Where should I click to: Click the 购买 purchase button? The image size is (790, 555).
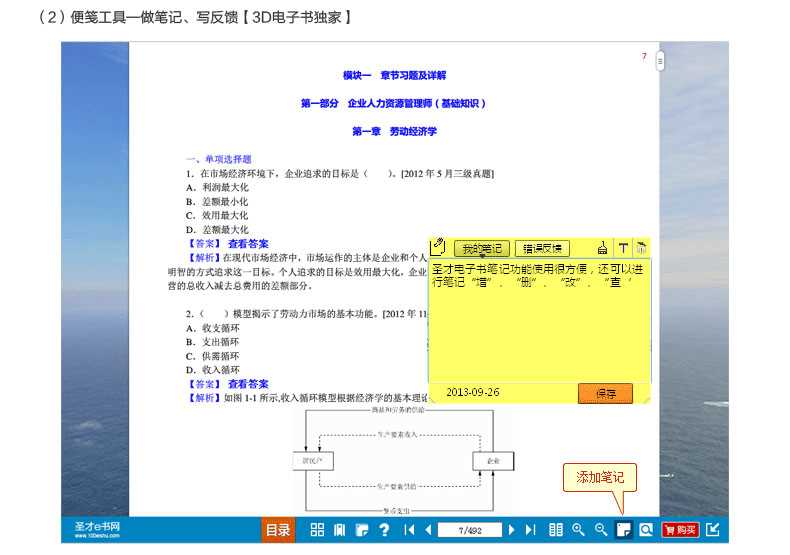pos(681,530)
